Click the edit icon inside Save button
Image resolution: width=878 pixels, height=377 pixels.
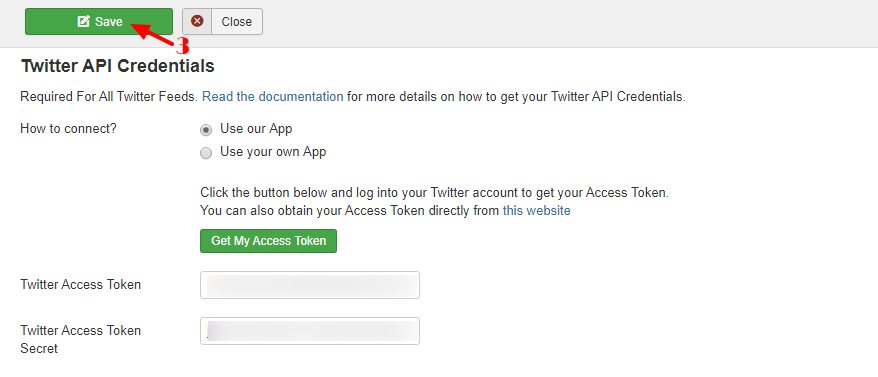pyautogui.click(x=83, y=22)
